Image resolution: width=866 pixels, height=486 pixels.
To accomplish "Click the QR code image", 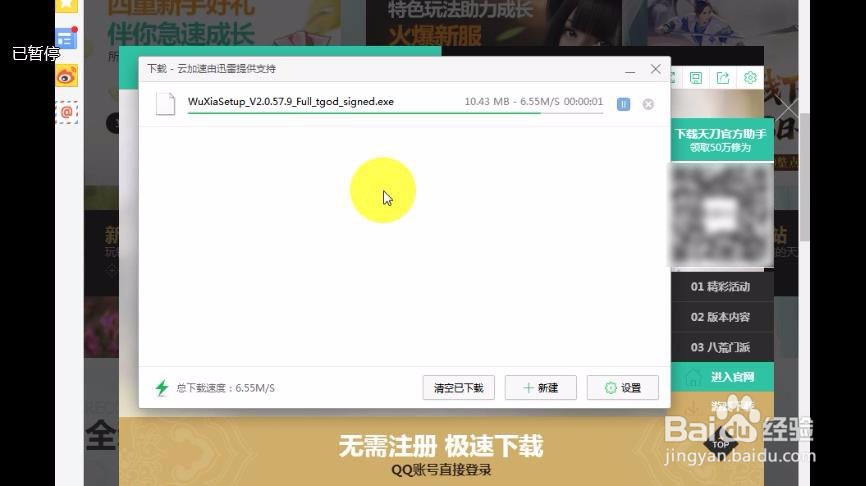I will [721, 215].
